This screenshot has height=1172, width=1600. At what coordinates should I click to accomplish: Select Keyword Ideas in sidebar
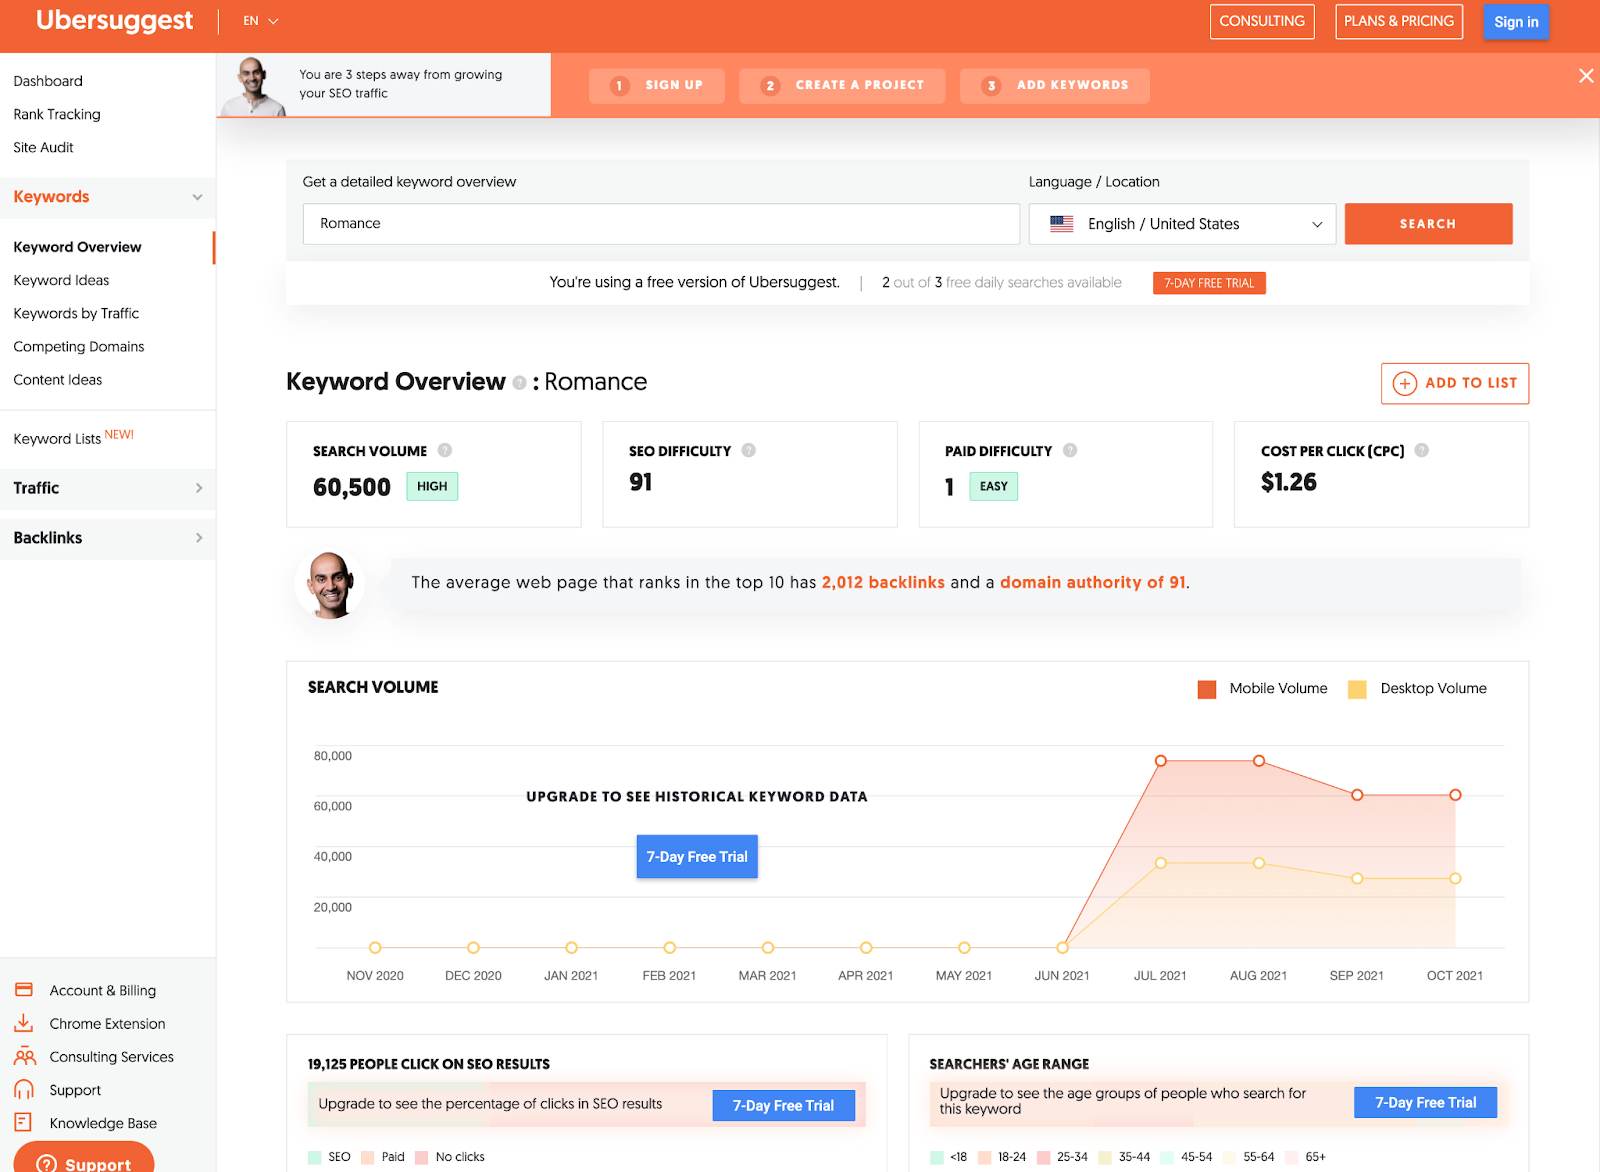click(x=61, y=280)
